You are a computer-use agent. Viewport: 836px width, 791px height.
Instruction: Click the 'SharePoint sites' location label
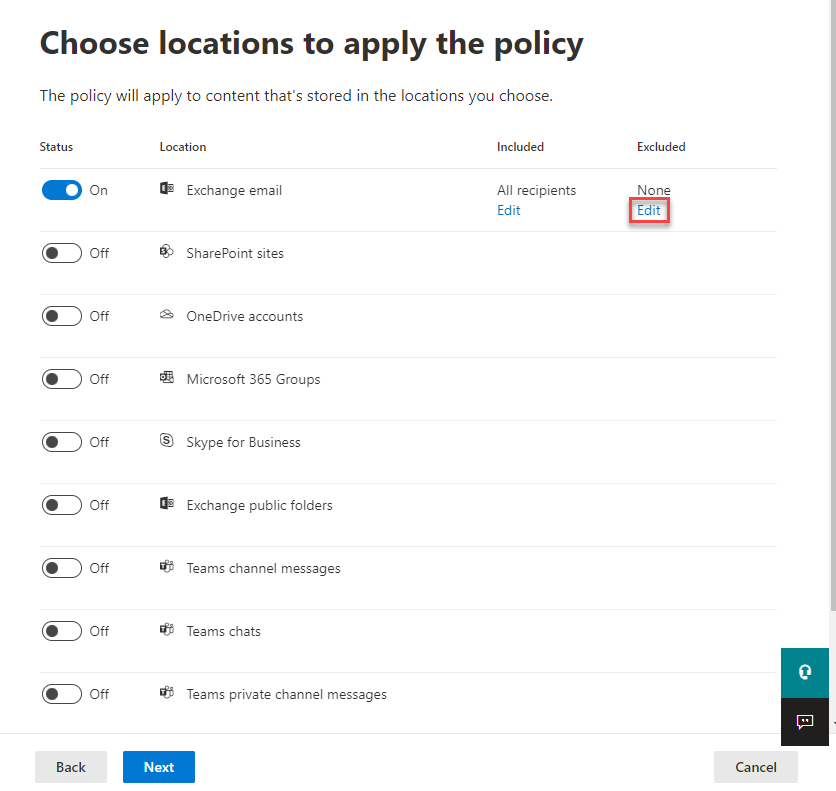235,253
